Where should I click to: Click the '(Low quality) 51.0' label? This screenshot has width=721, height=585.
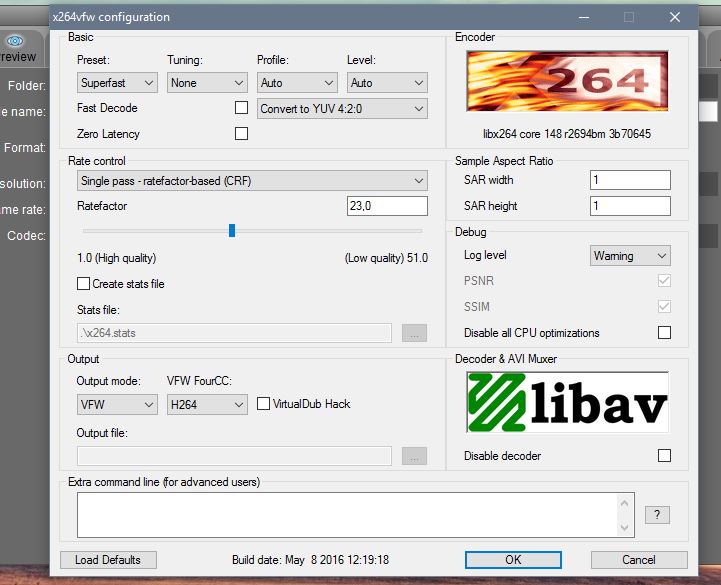pyautogui.click(x=386, y=258)
